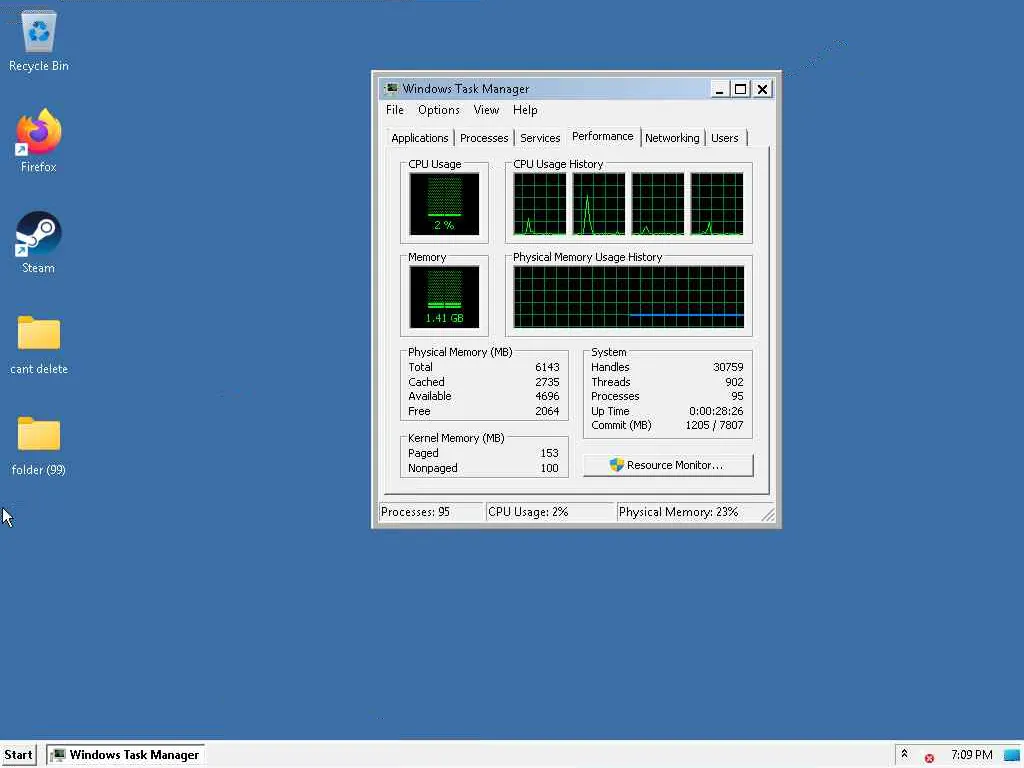
Task: Open the Help menu
Action: 525,110
